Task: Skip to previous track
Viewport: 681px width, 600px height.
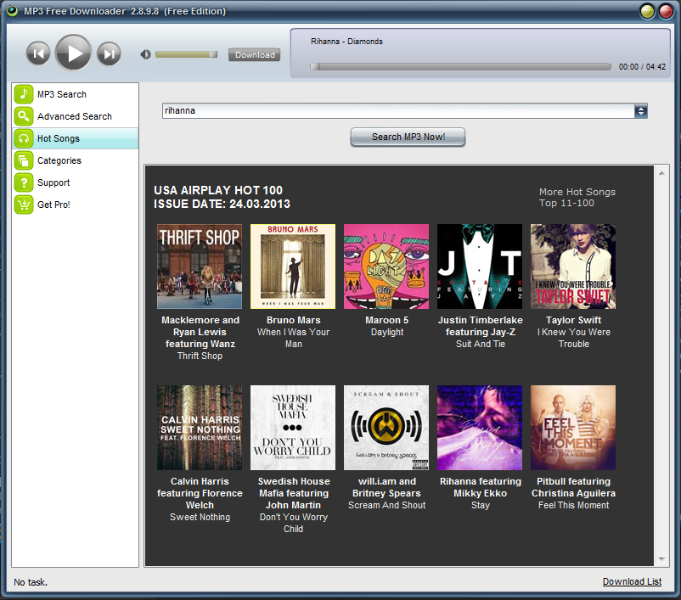Action: tap(38, 53)
